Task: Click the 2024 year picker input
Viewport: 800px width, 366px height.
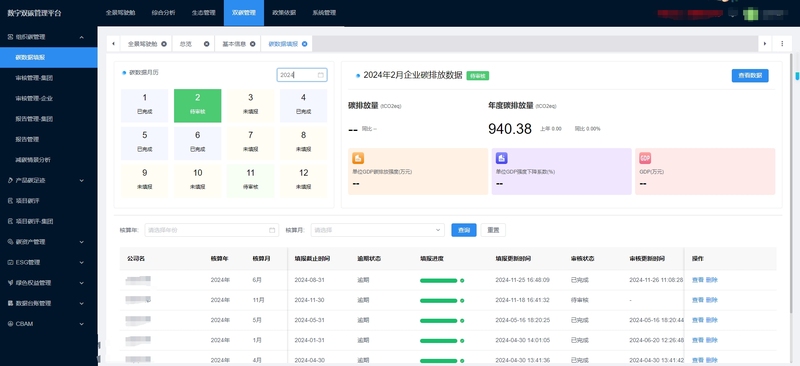Action: click(302, 75)
